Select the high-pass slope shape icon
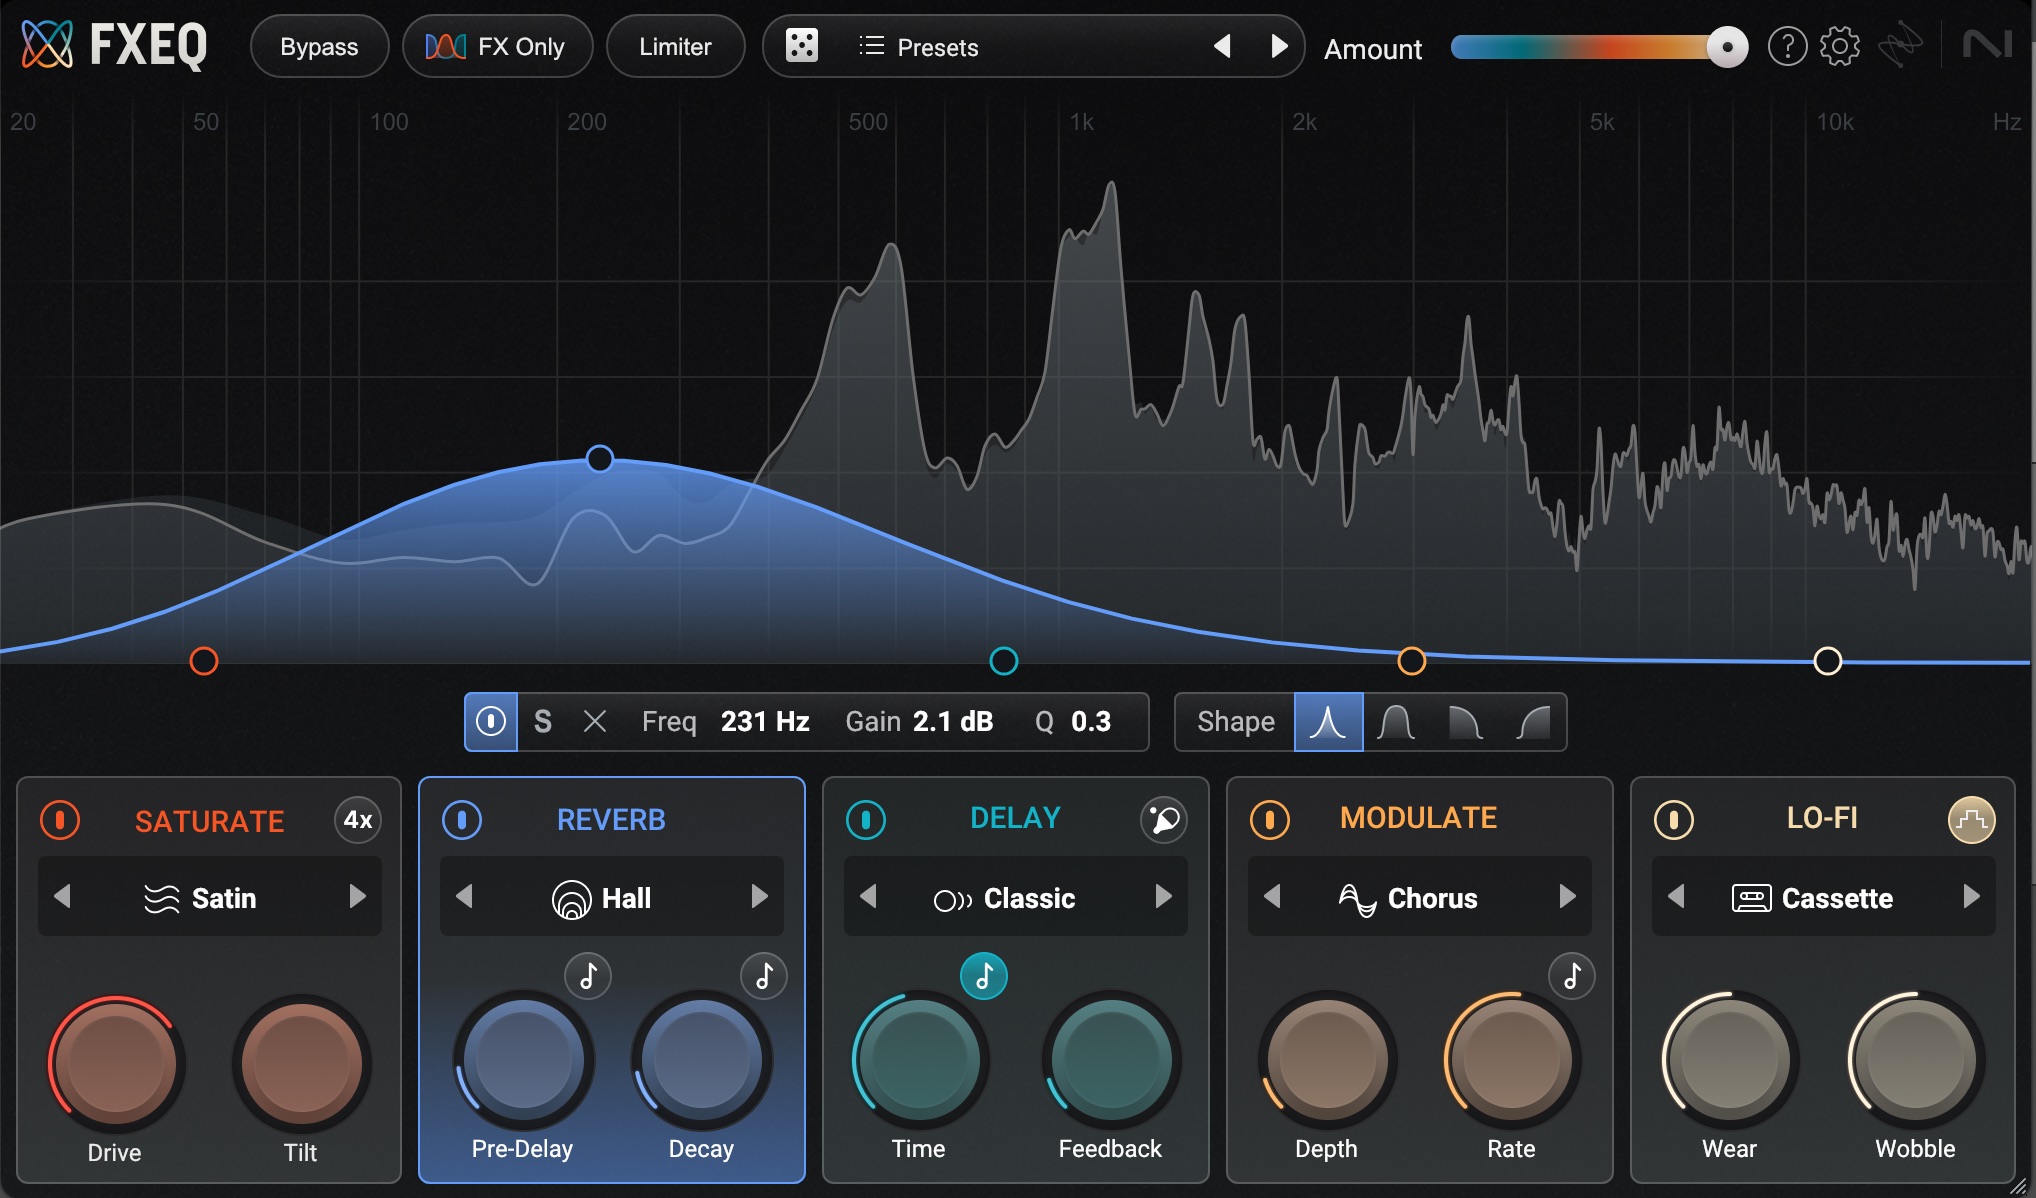 (x=1533, y=722)
